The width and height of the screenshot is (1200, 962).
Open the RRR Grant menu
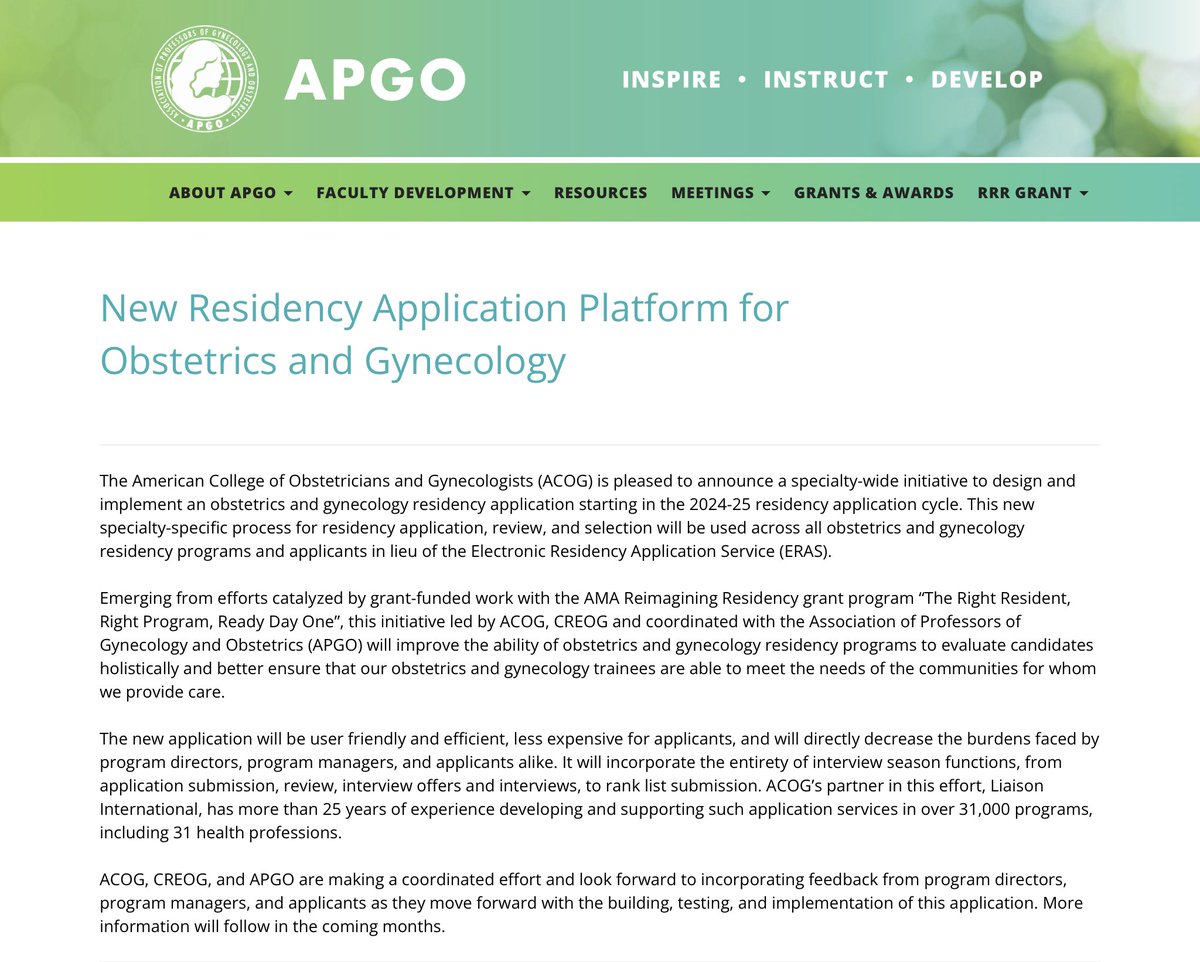[1033, 192]
